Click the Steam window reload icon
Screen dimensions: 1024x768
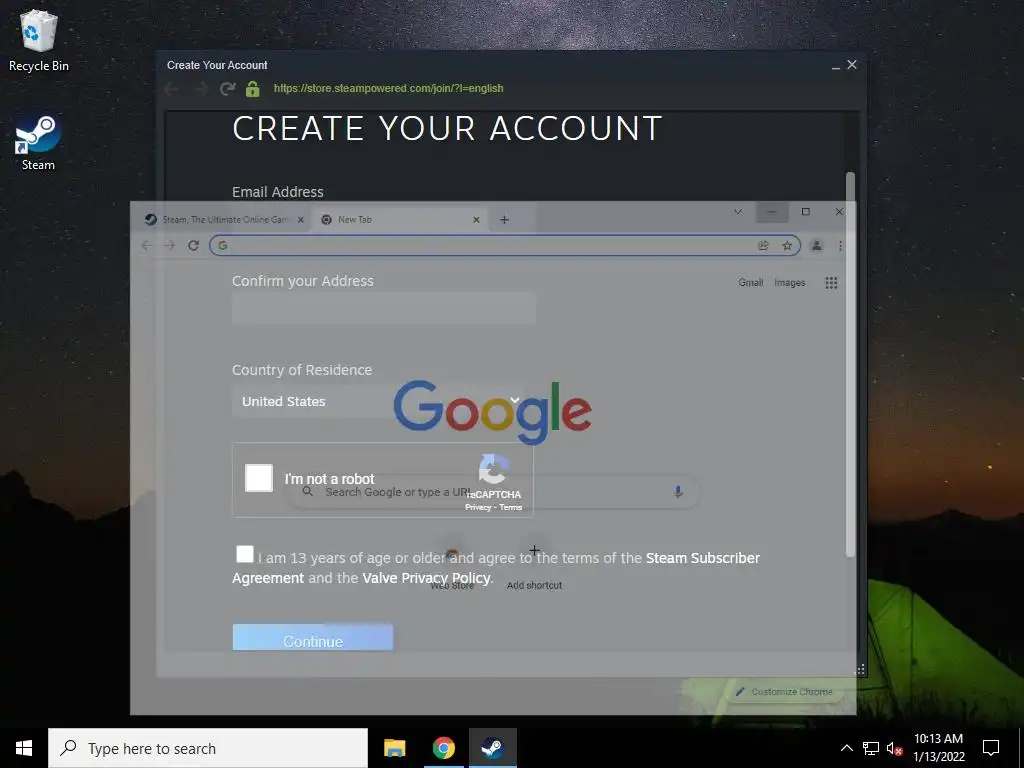227,89
